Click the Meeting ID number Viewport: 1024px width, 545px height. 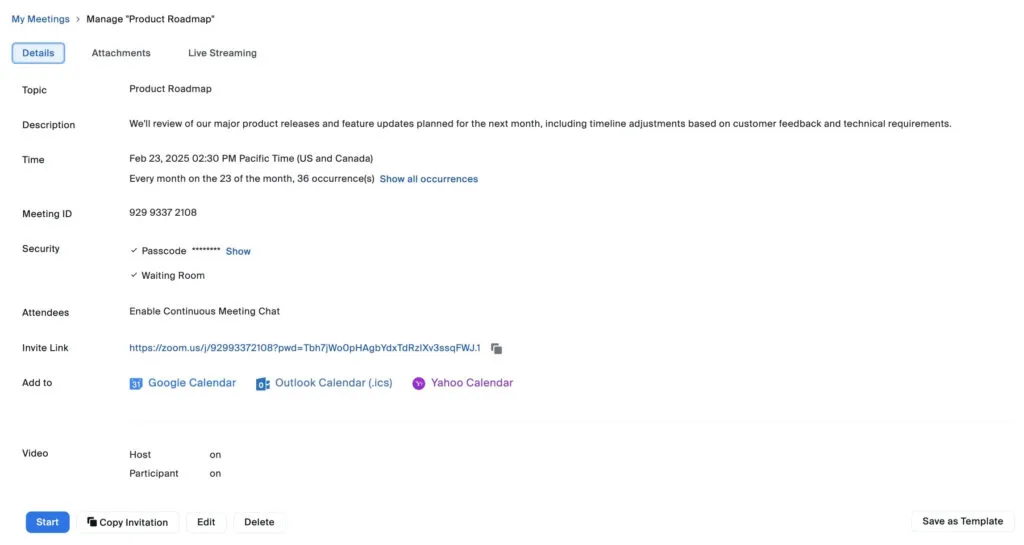point(163,213)
